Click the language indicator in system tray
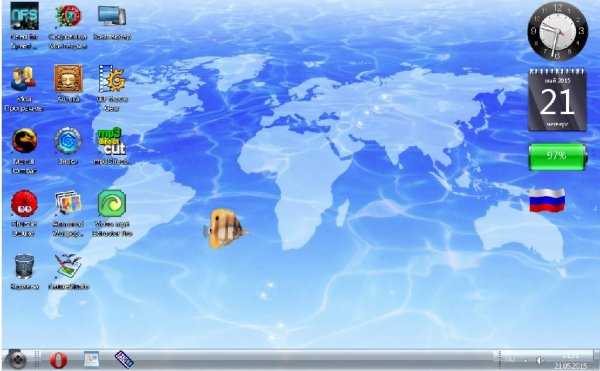This screenshot has height=371, width=600. [510, 360]
